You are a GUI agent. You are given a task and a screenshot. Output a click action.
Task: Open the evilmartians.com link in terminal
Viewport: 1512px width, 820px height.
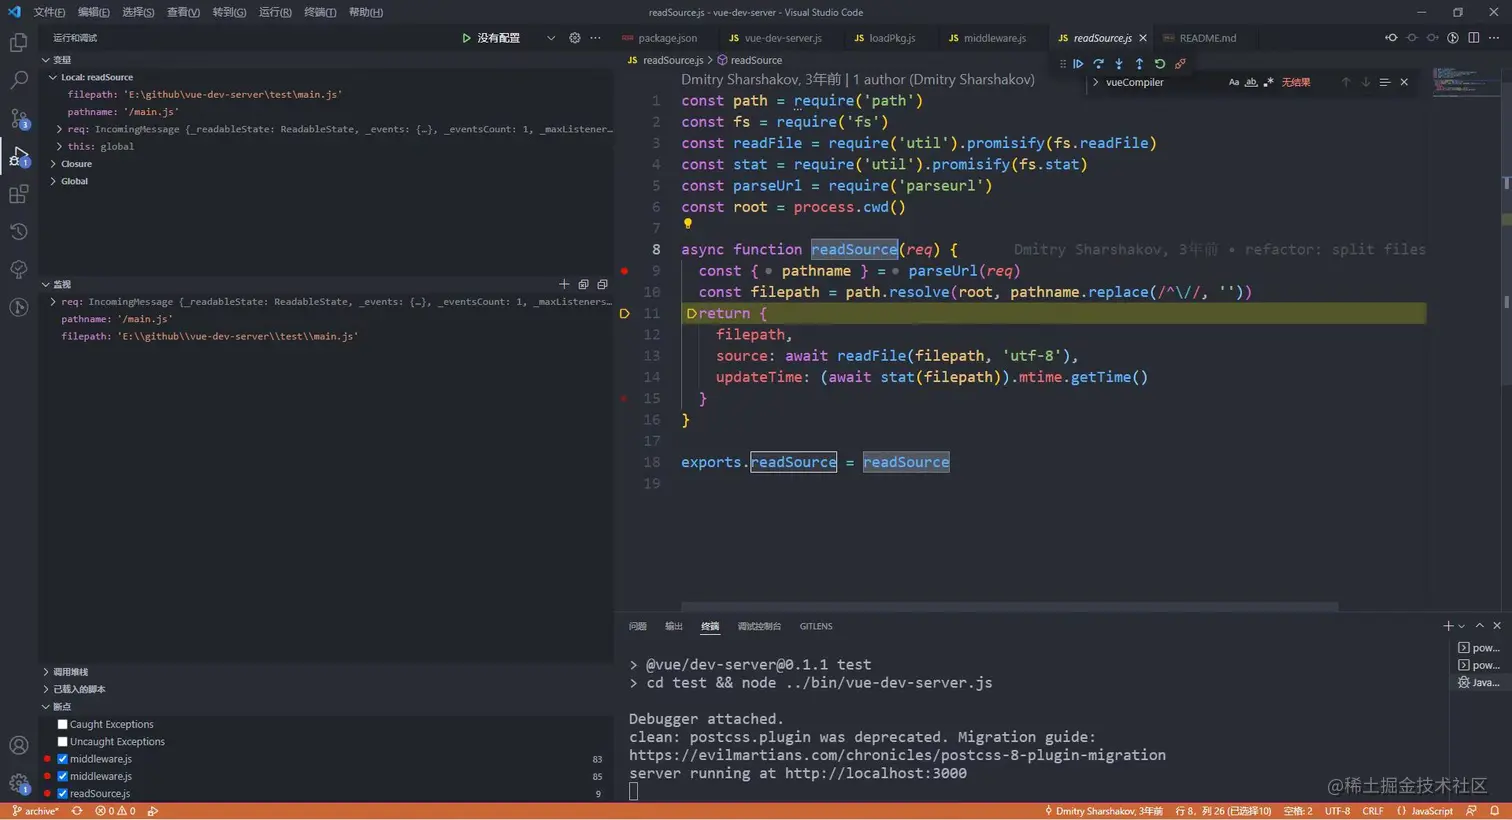pyautogui.click(x=897, y=755)
